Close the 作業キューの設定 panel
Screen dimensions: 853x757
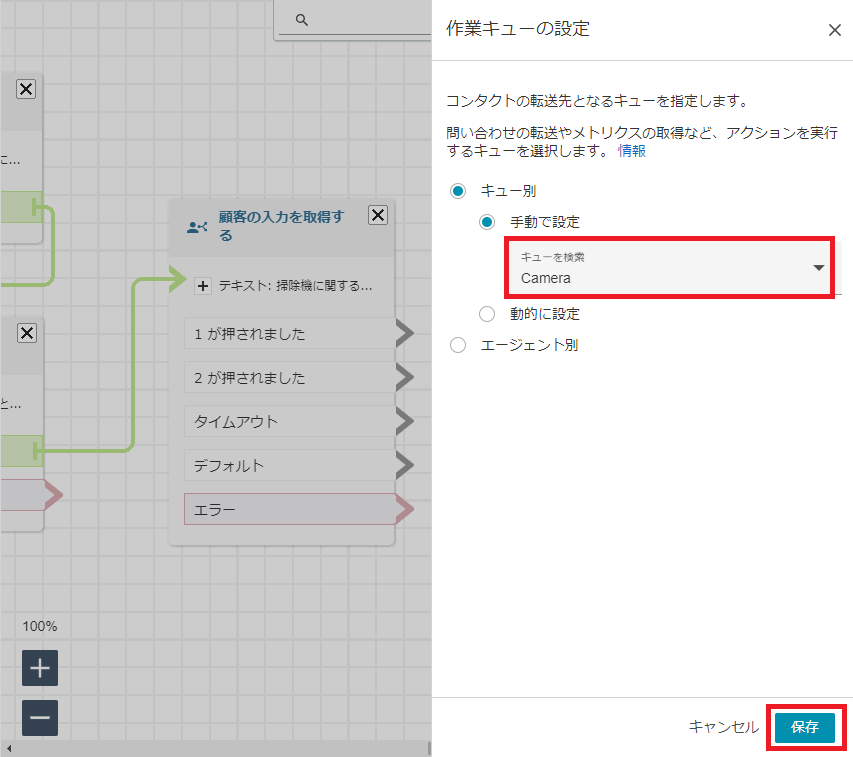pyautogui.click(x=835, y=30)
